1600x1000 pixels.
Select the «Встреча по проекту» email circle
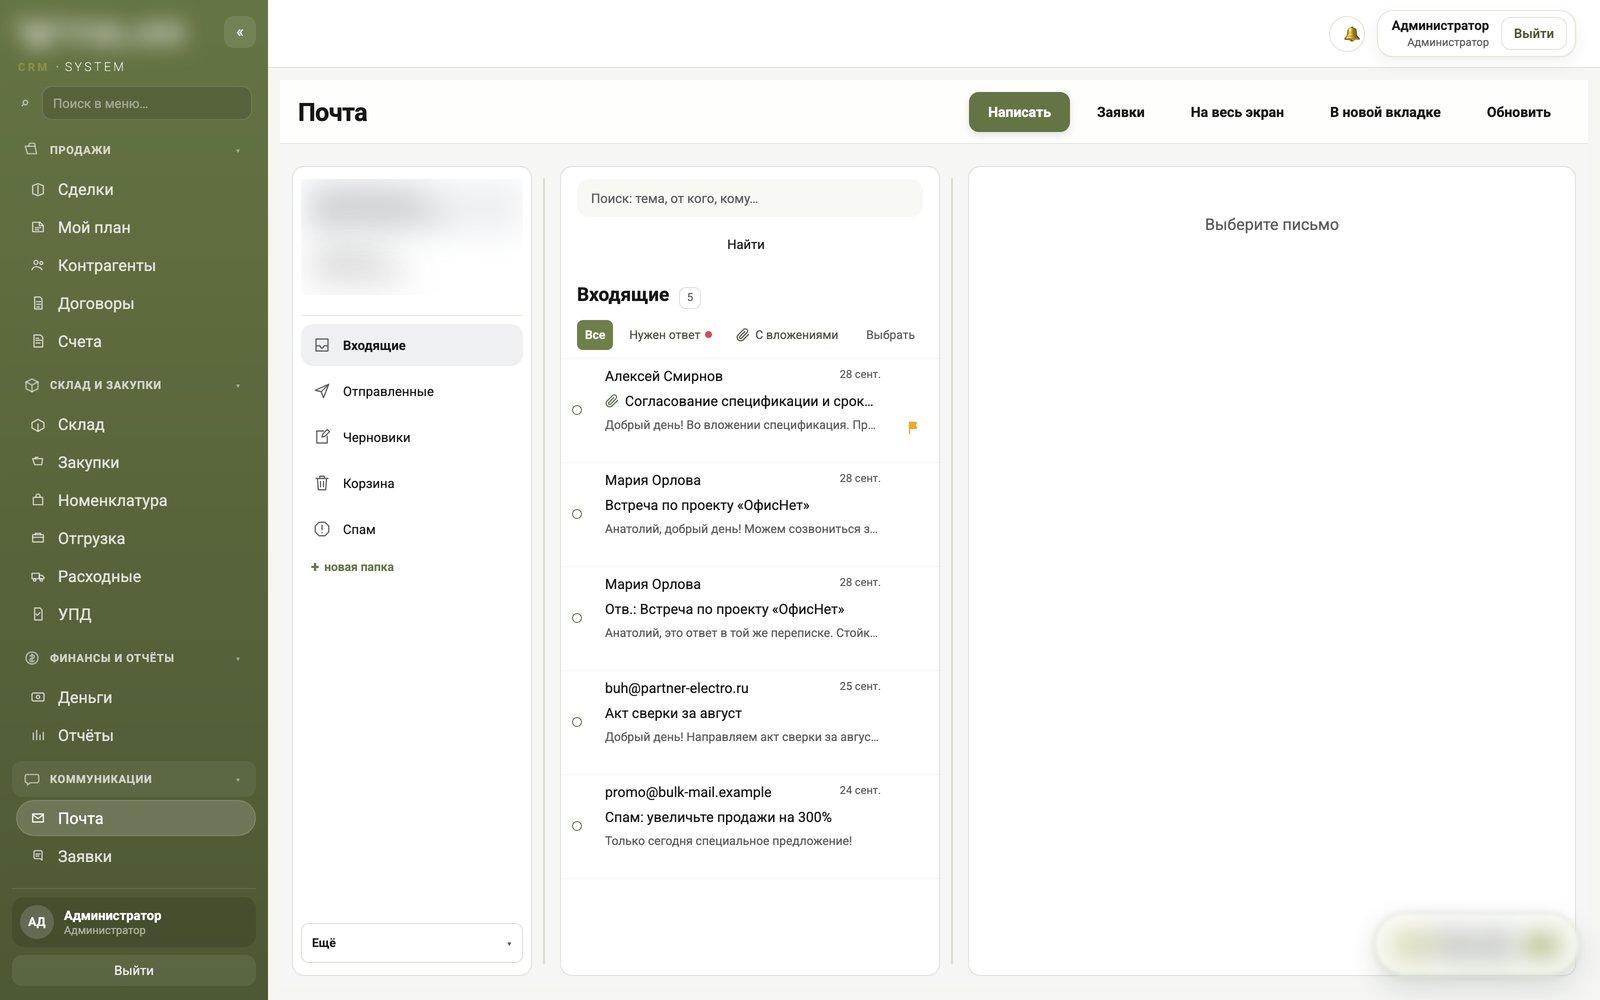[577, 514]
